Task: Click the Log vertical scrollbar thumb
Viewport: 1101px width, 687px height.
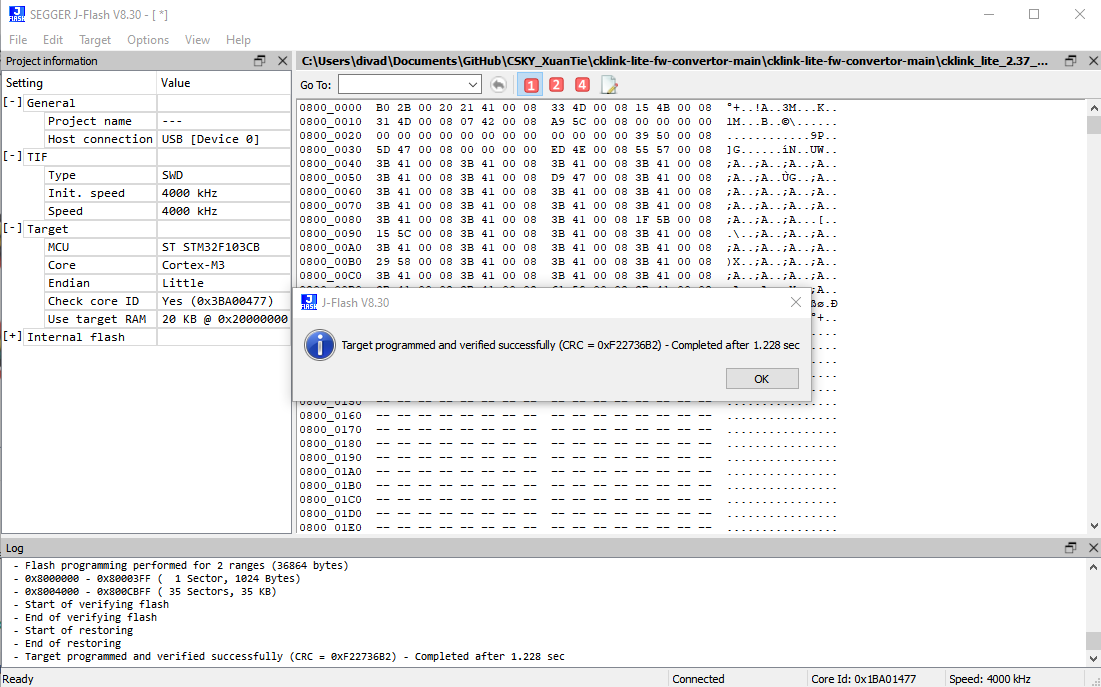Action: click(1093, 641)
